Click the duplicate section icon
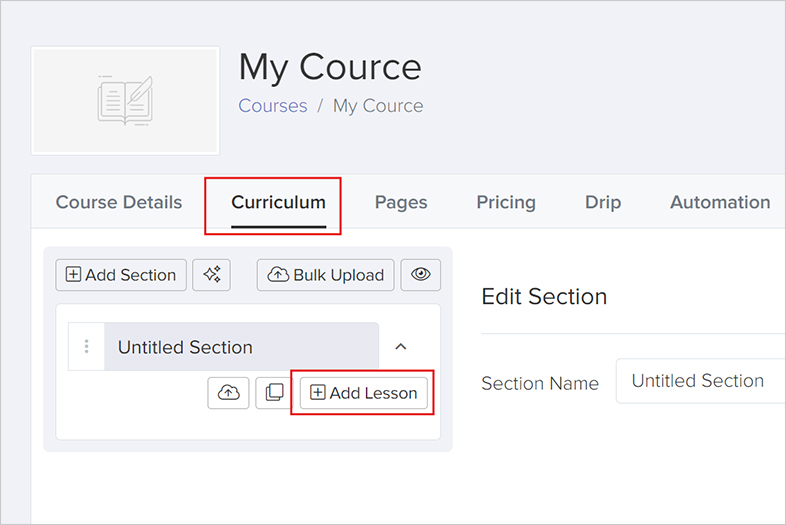 click(x=274, y=393)
